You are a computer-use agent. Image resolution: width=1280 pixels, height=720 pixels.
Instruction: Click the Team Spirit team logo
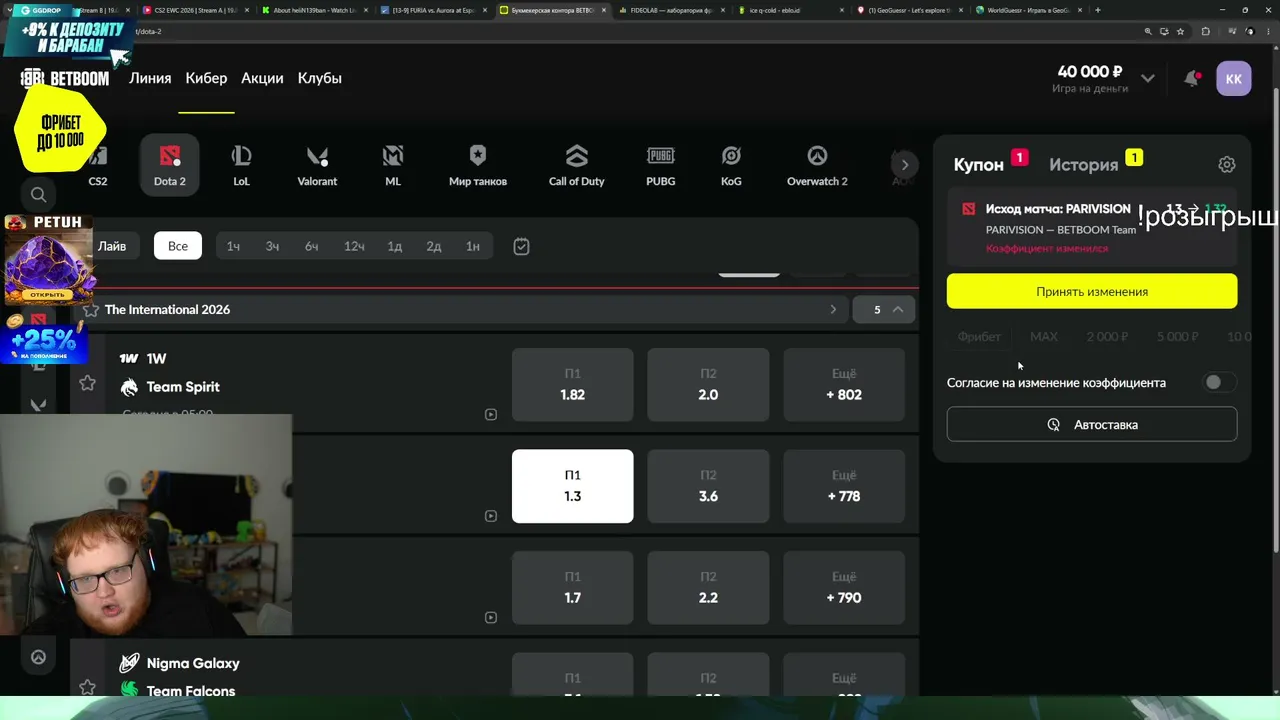tap(129, 387)
